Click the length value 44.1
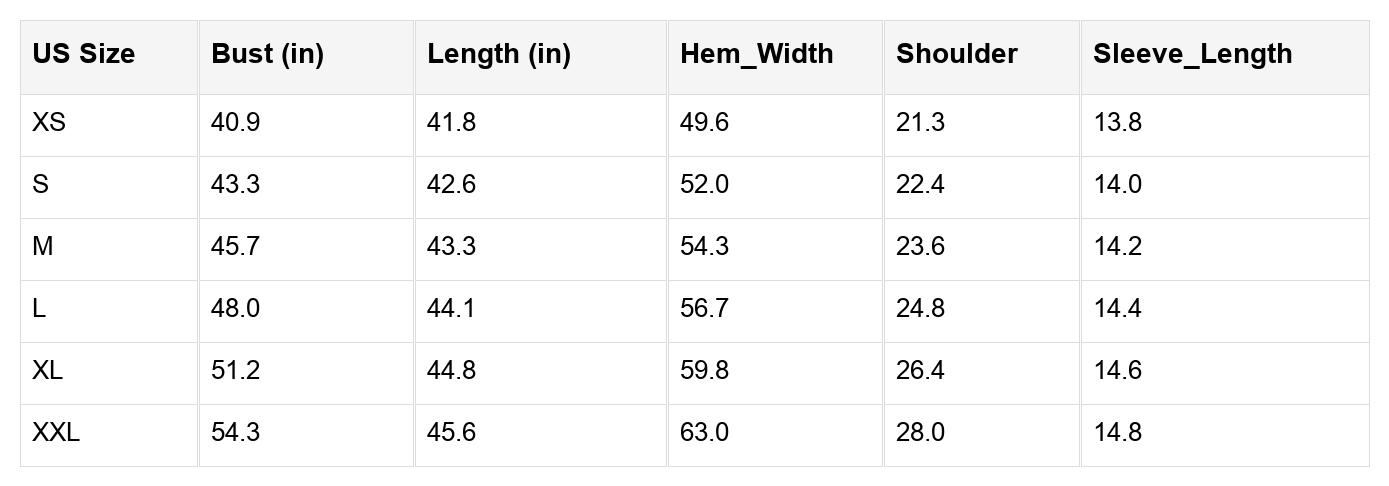The height and width of the screenshot is (486, 1389). 452,309
